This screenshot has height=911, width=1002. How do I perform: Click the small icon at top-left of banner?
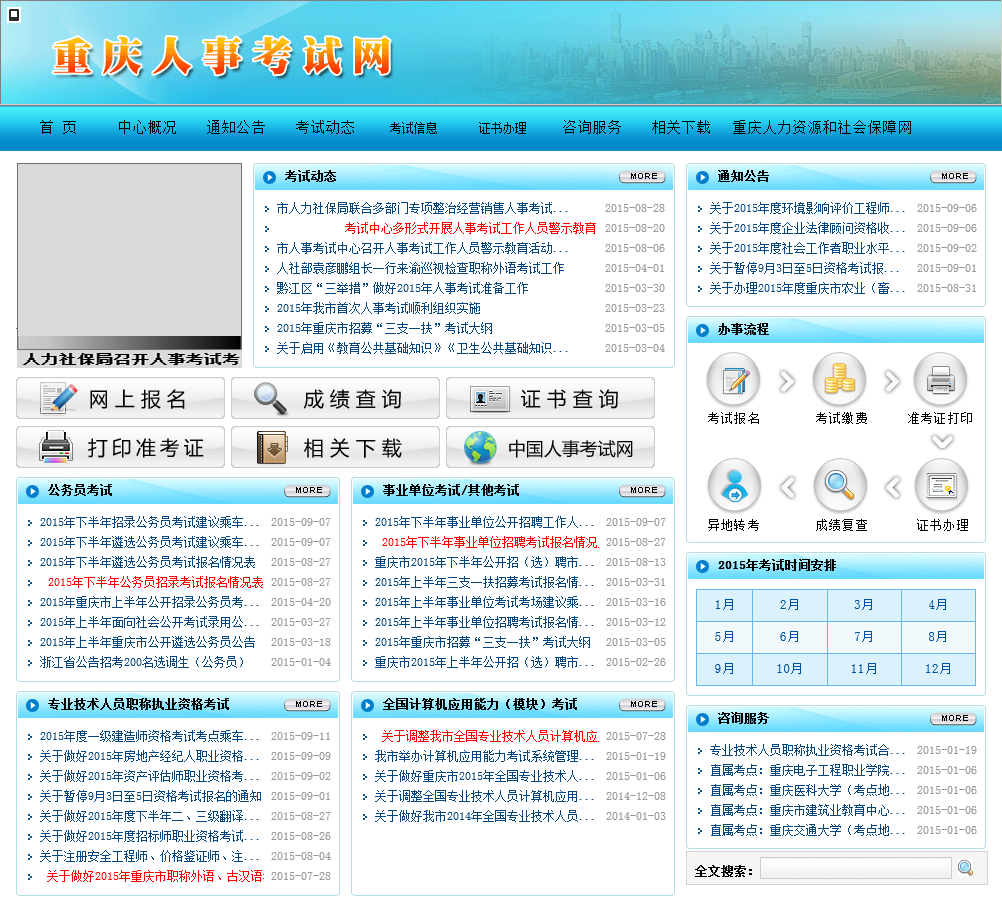(14, 15)
